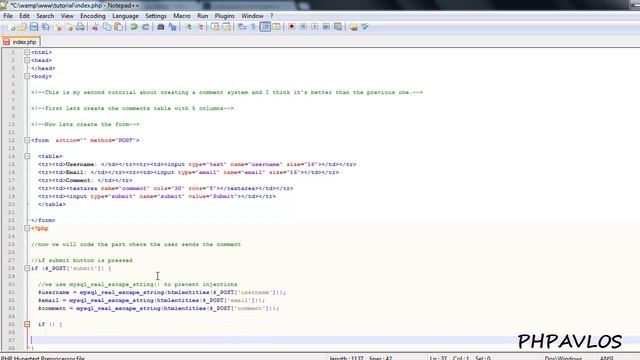Screen dimensions: 640x360
Task: Cut selection with the scissors icon
Action: (95, 27)
